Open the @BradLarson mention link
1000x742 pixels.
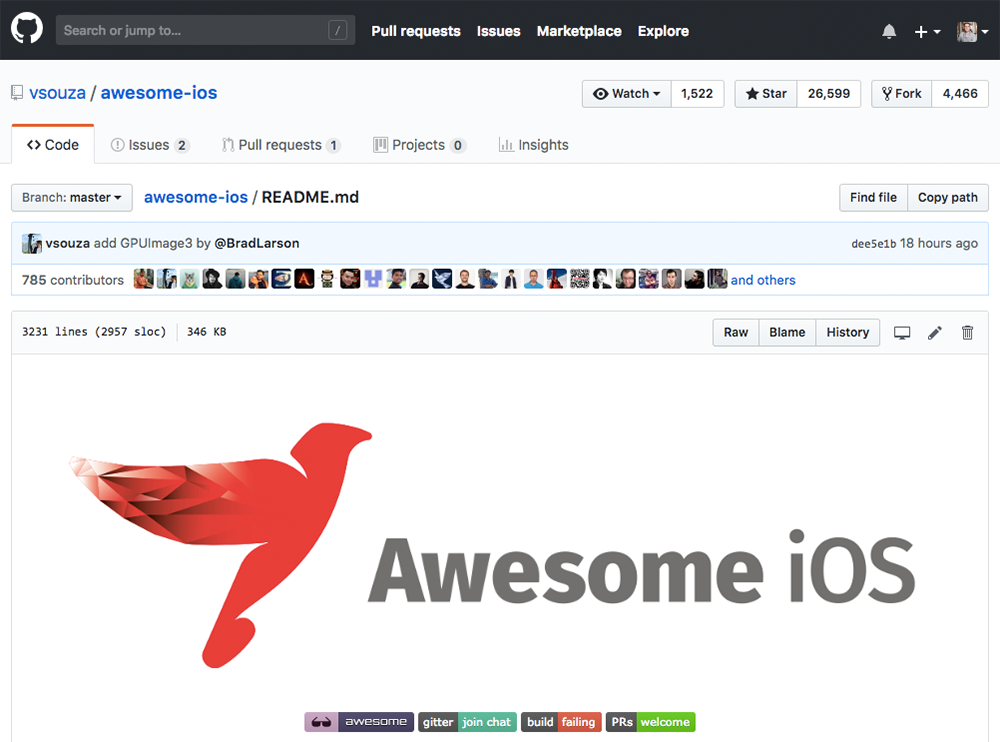256,243
